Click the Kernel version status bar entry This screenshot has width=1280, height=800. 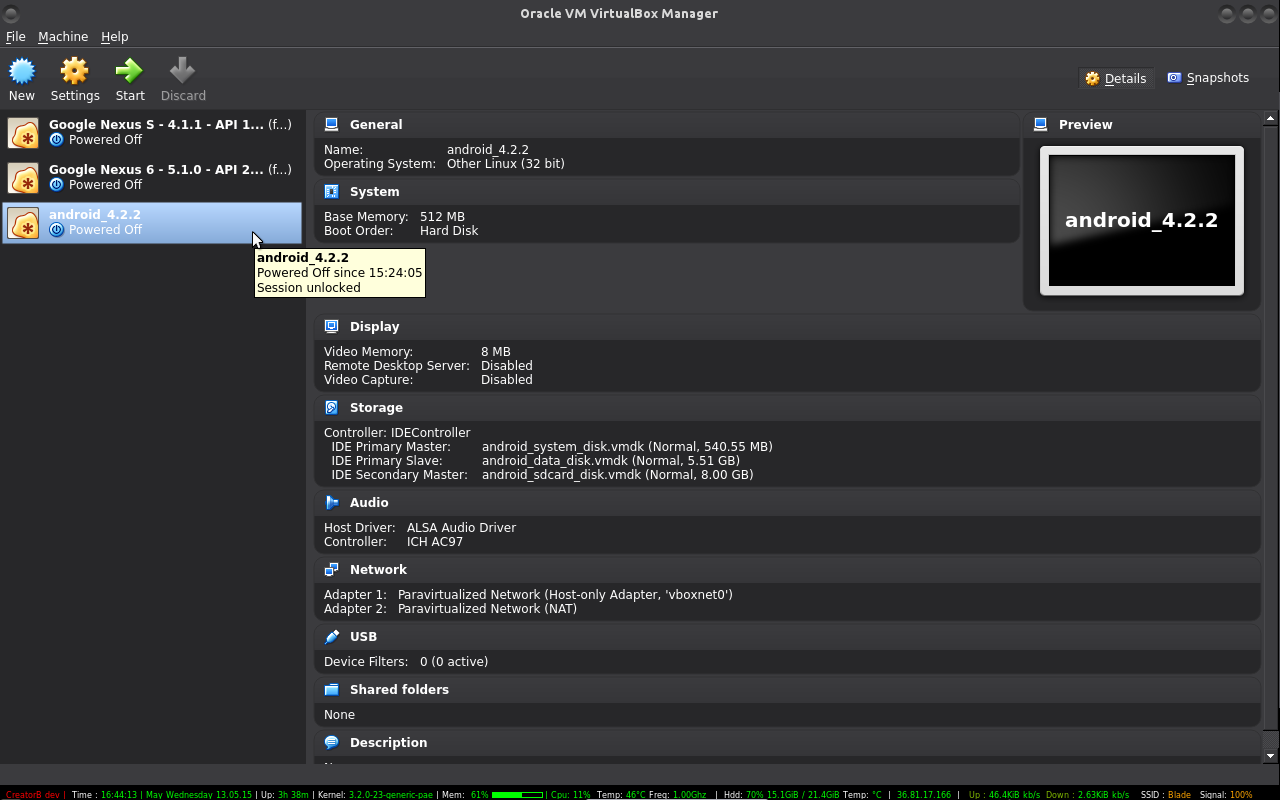point(375,795)
